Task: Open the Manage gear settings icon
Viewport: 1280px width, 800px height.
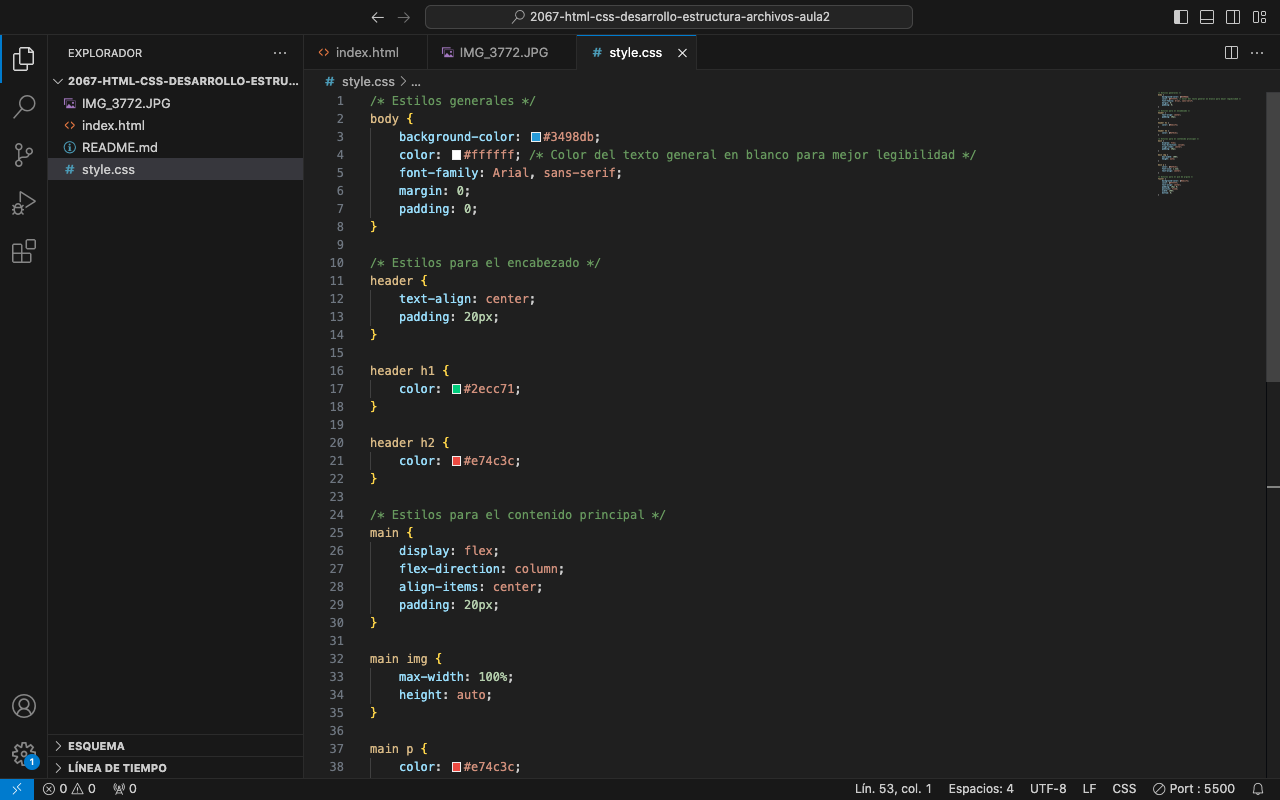Action: click(x=24, y=754)
